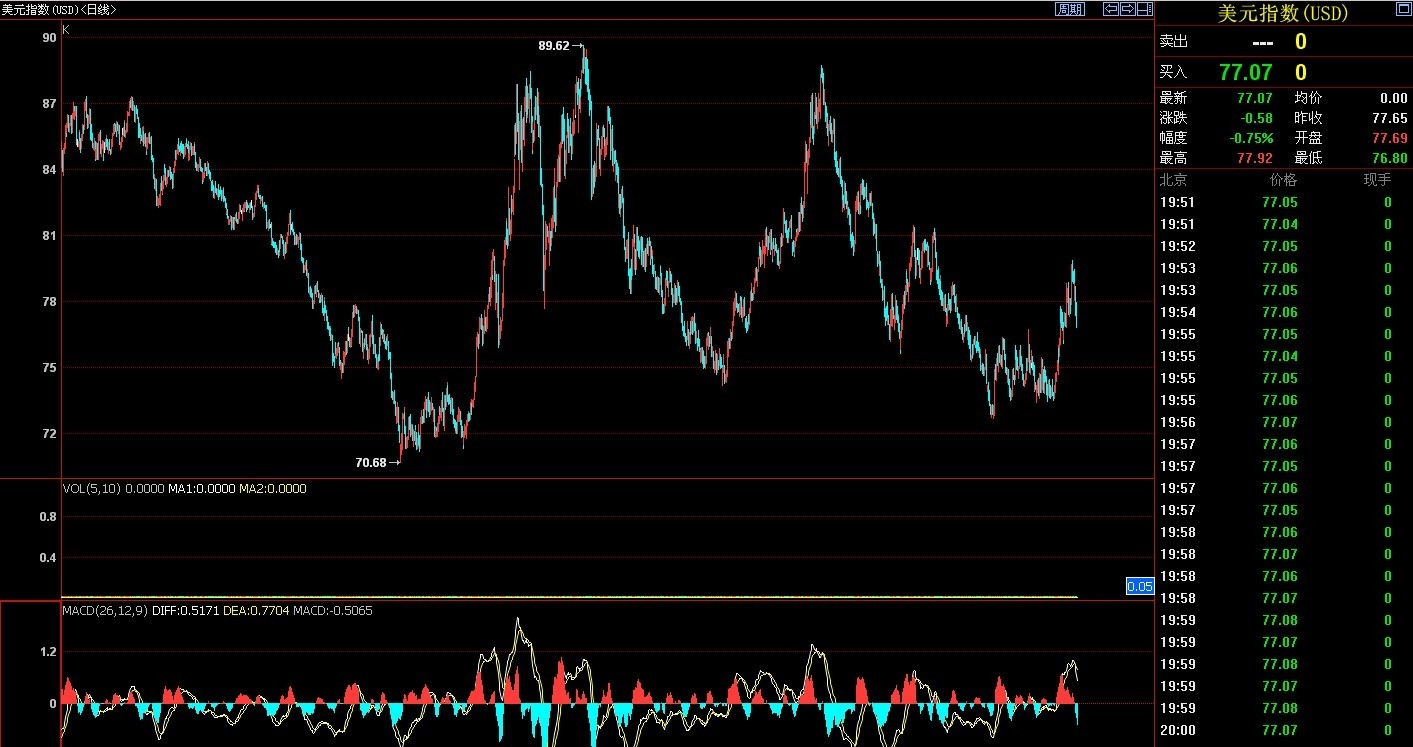Click the 均价 value 0.00

1394,98
